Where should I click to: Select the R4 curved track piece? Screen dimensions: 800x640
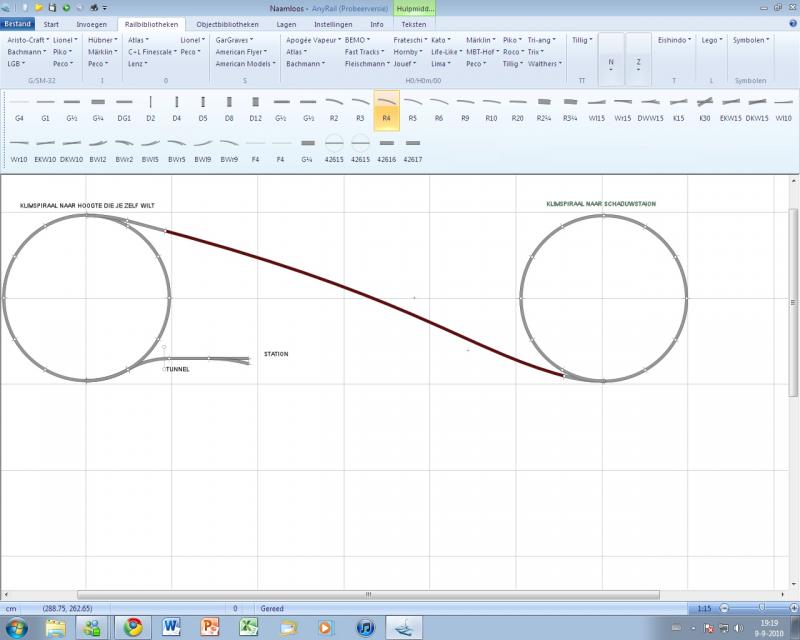point(386,107)
